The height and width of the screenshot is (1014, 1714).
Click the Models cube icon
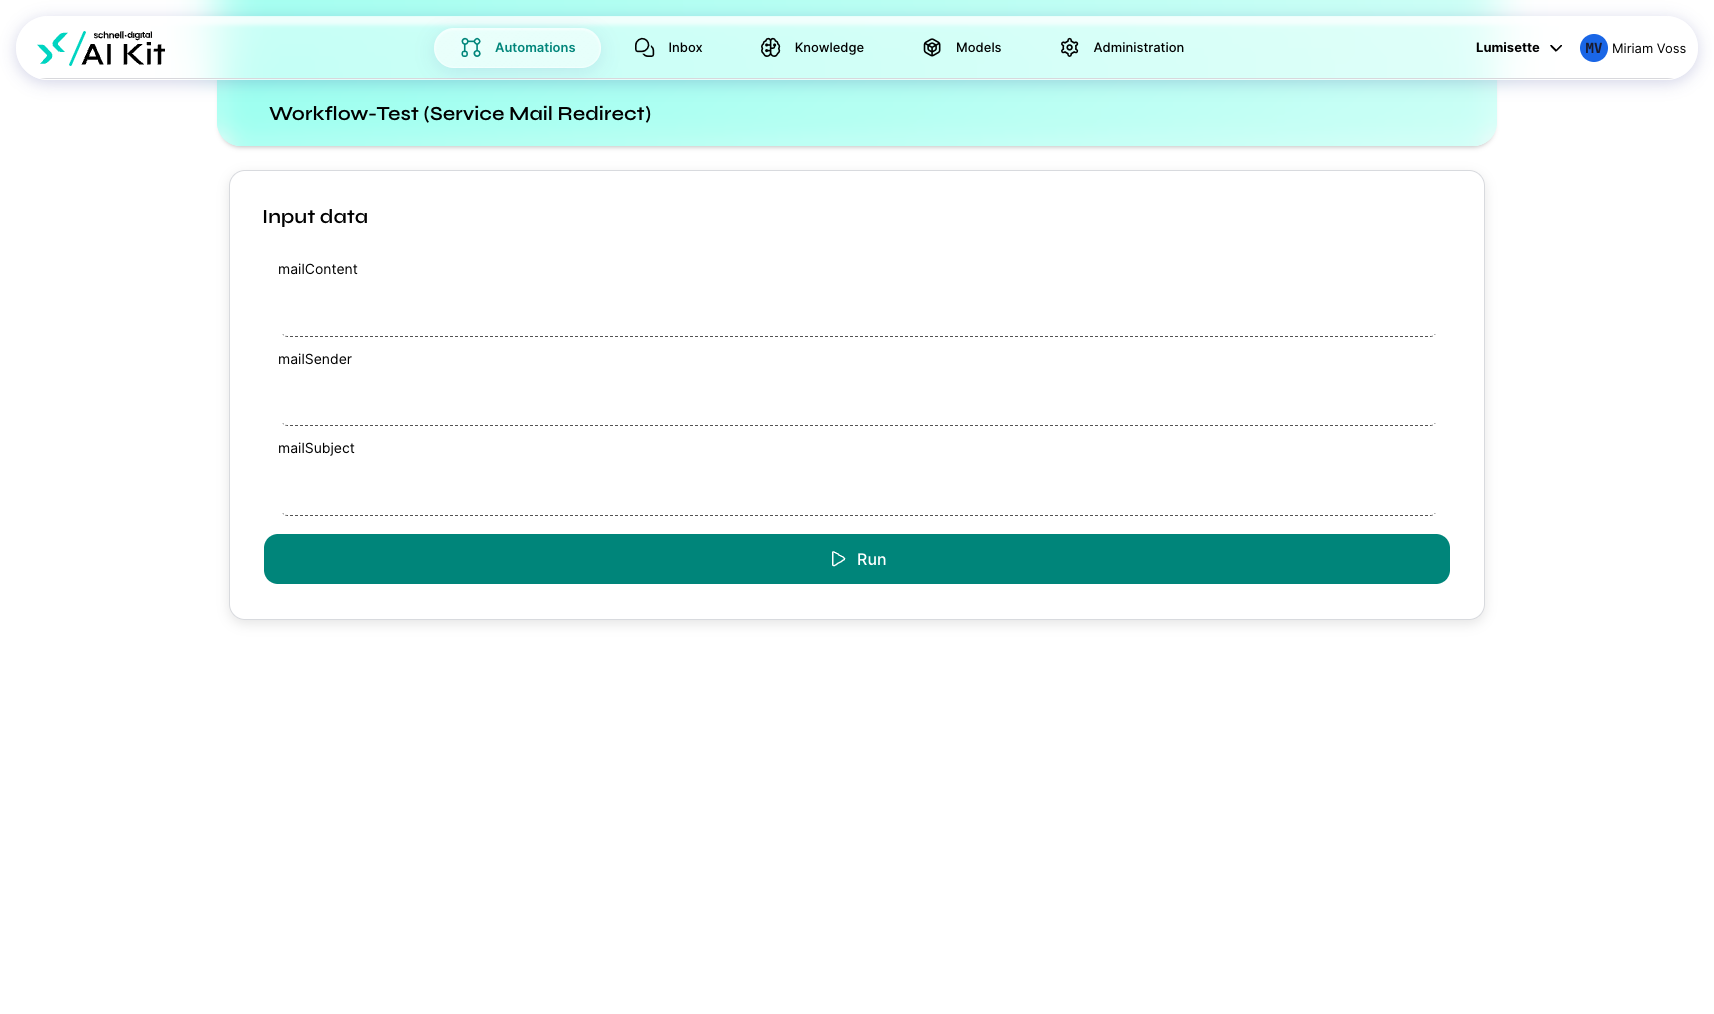point(932,48)
